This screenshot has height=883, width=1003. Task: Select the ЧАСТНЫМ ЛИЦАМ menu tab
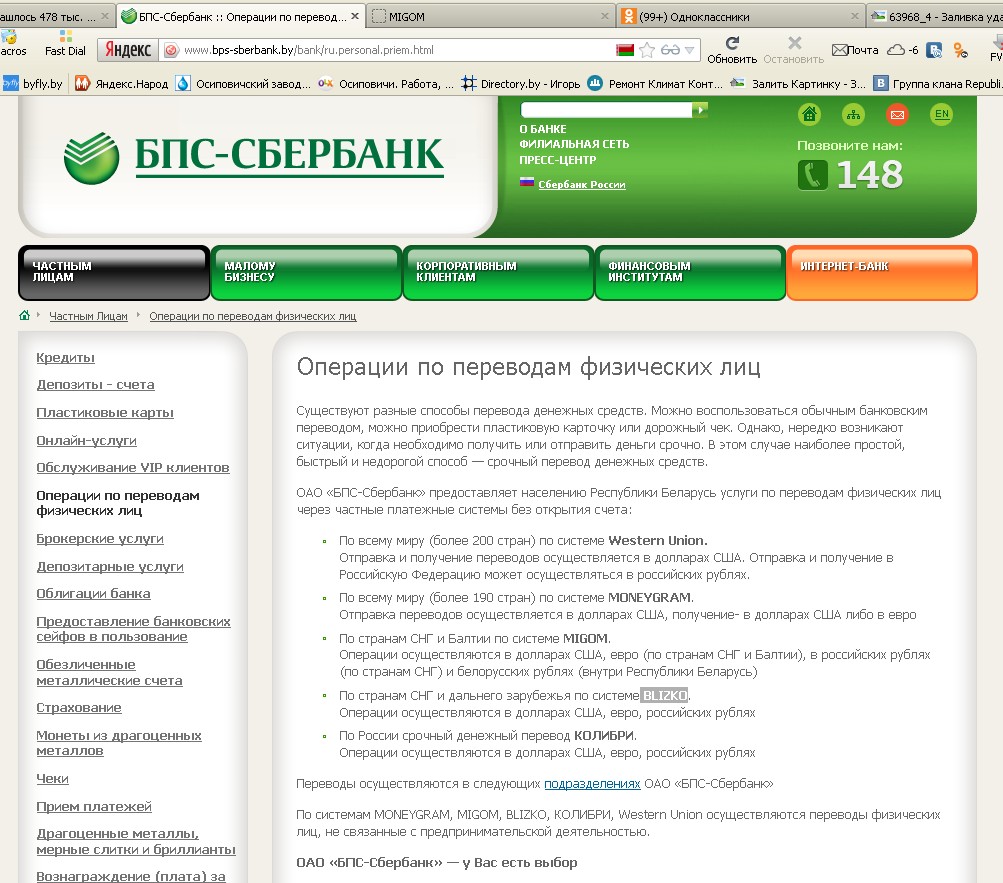point(114,273)
